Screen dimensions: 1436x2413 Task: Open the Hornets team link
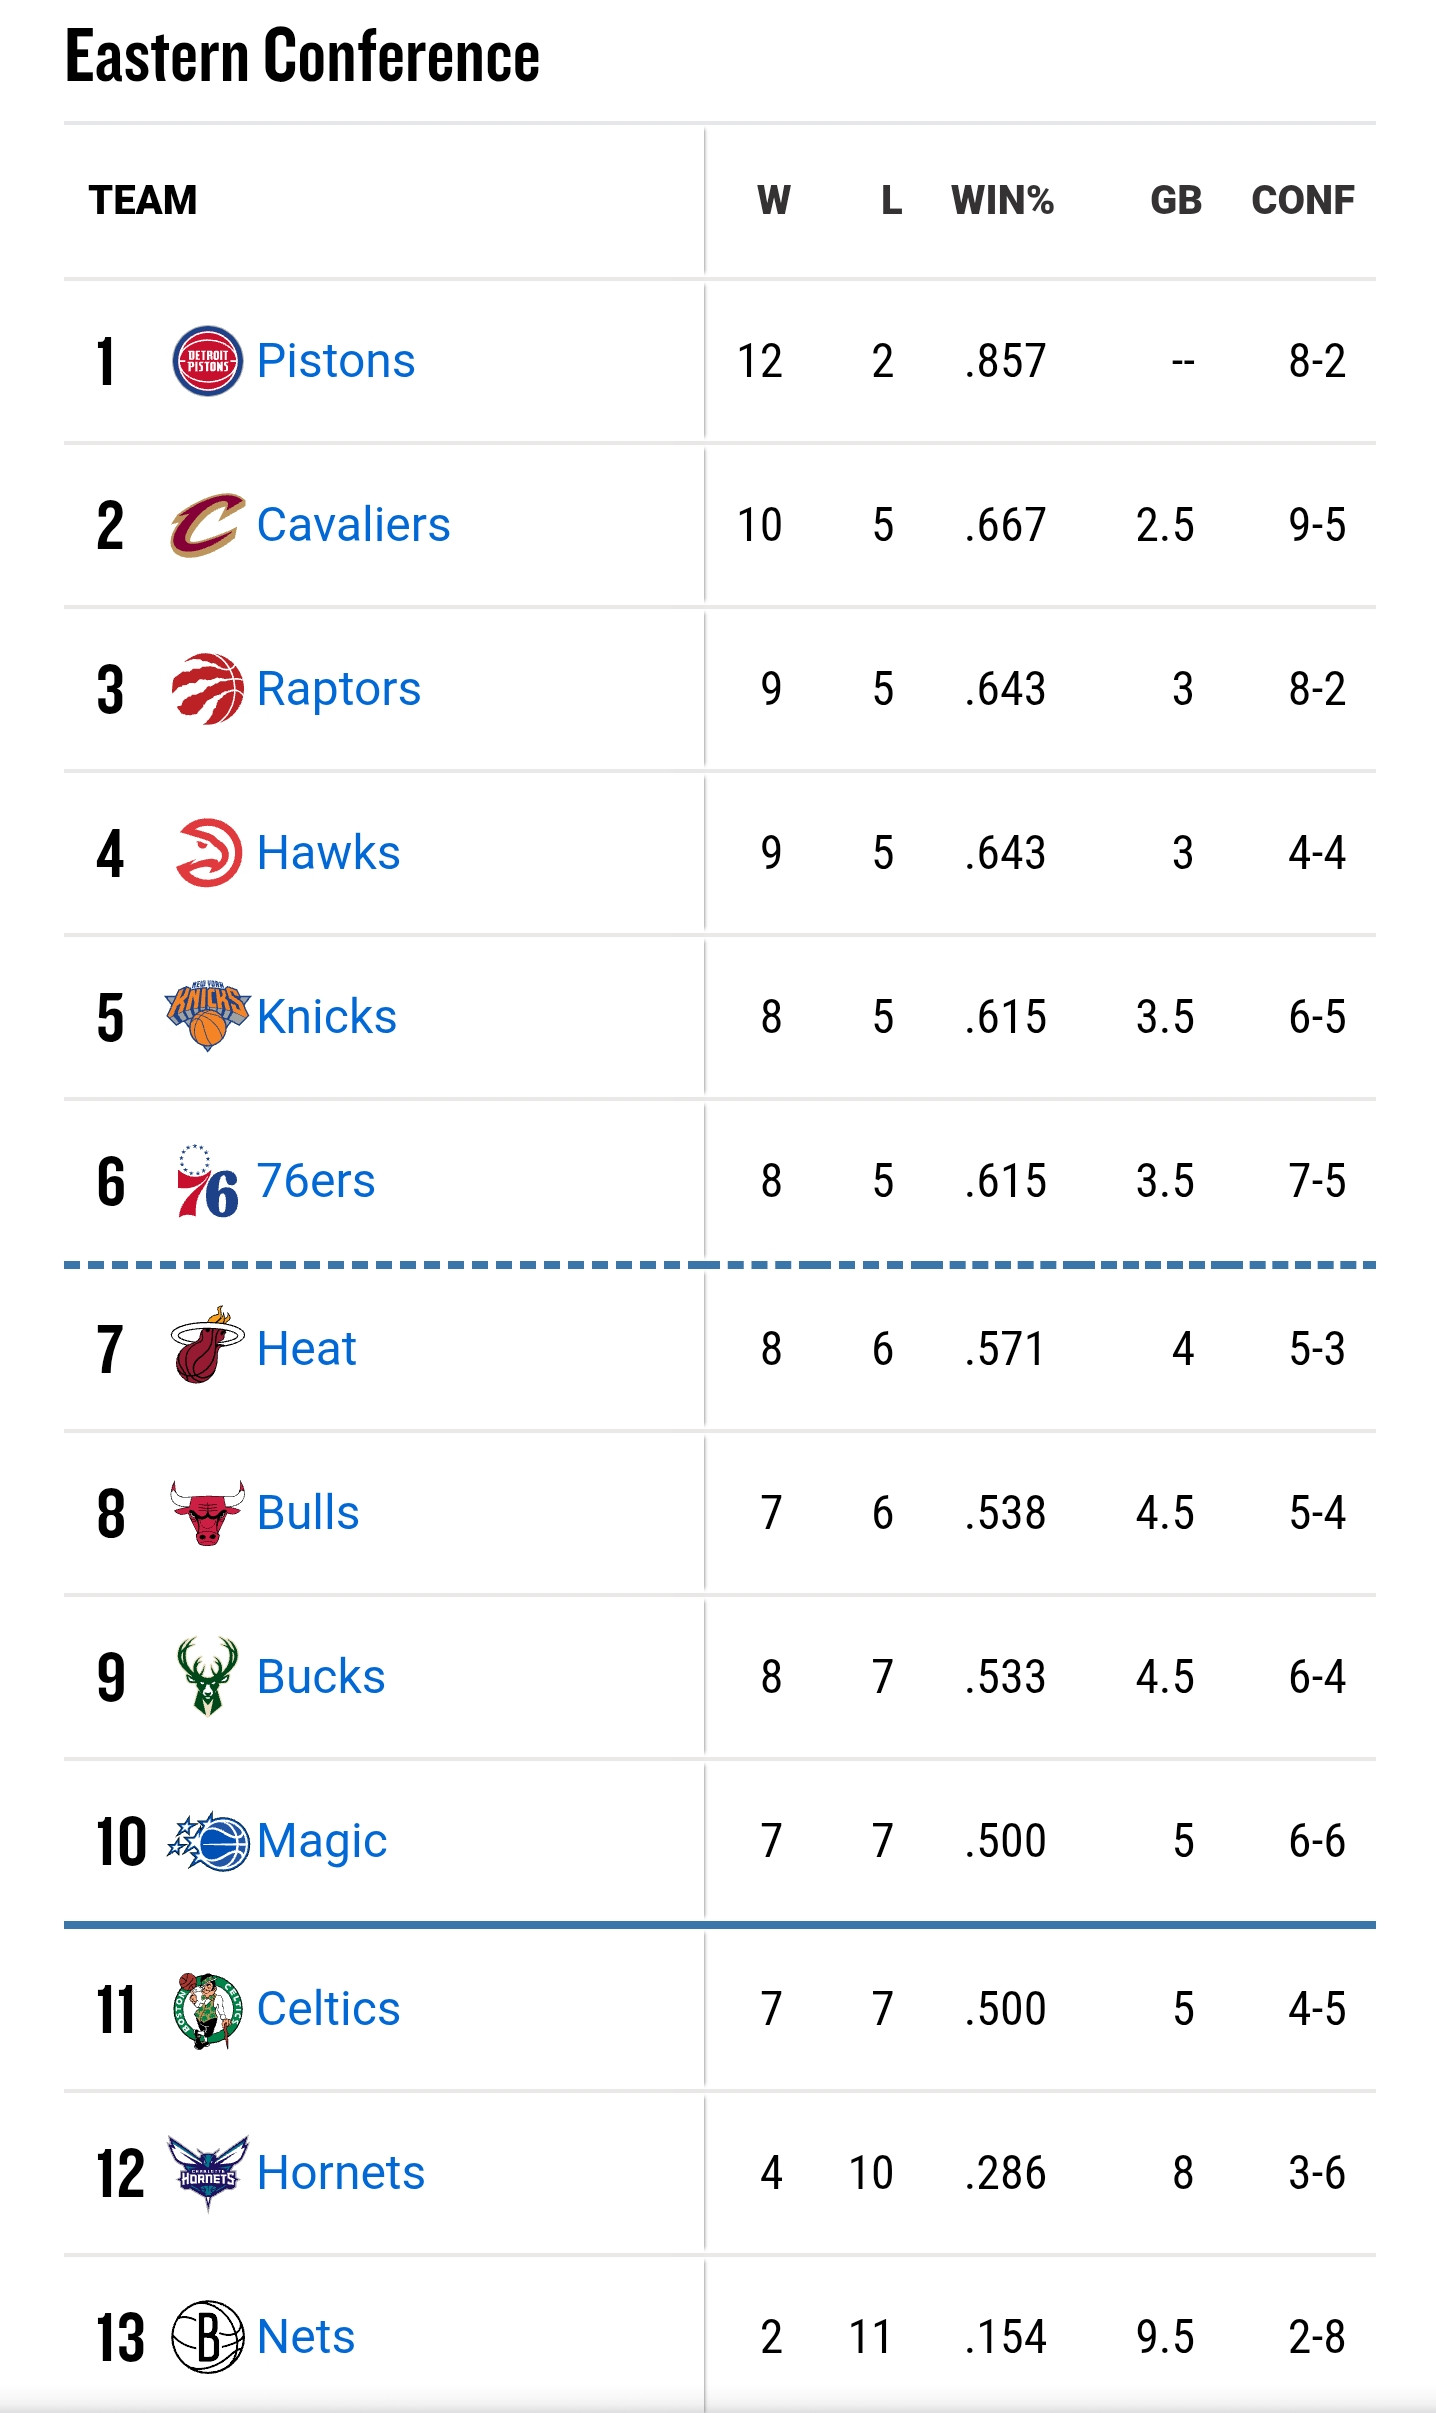coord(341,2173)
